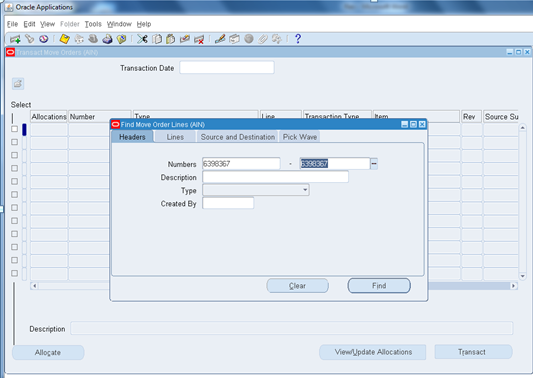Click the Allocate button
533x378 pixels.
point(48,353)
